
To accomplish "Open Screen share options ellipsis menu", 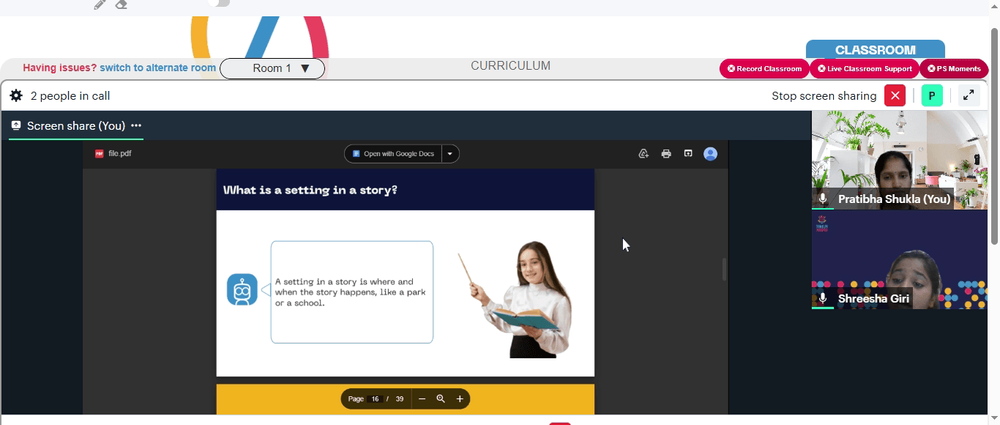I will (136, 126).
